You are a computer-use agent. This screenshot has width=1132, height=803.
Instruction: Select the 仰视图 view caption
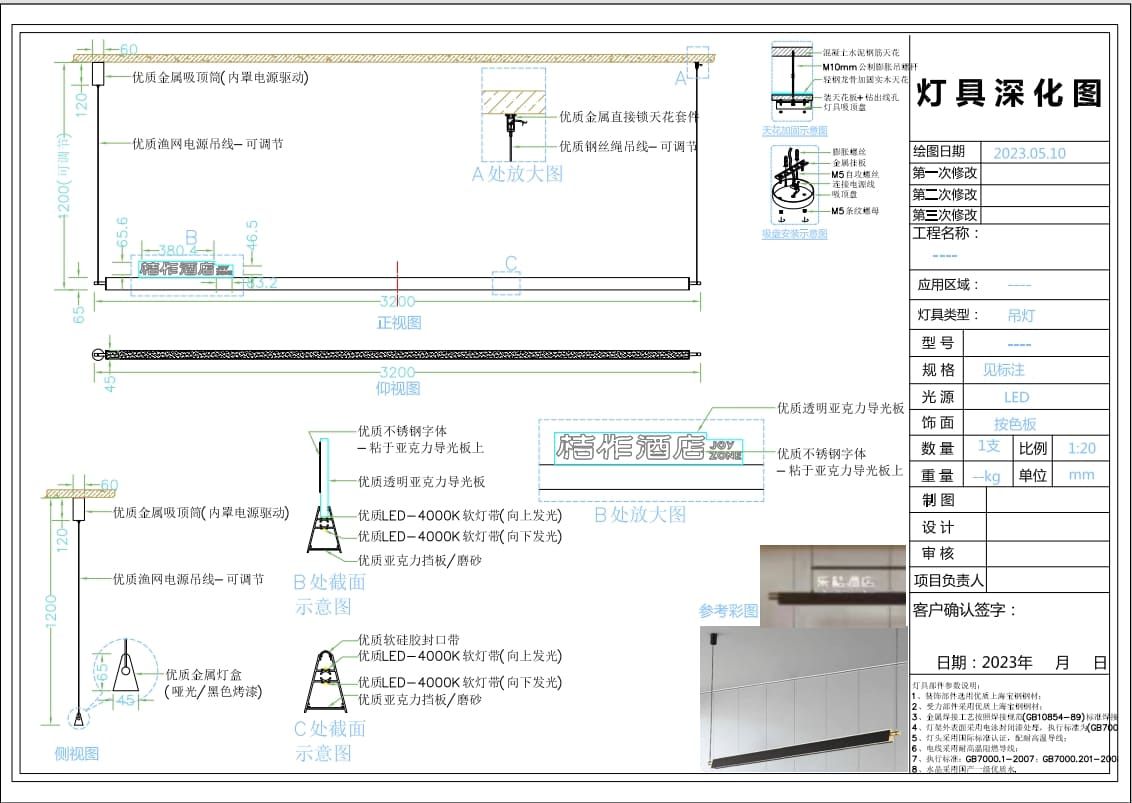click(x=398, y=388)
